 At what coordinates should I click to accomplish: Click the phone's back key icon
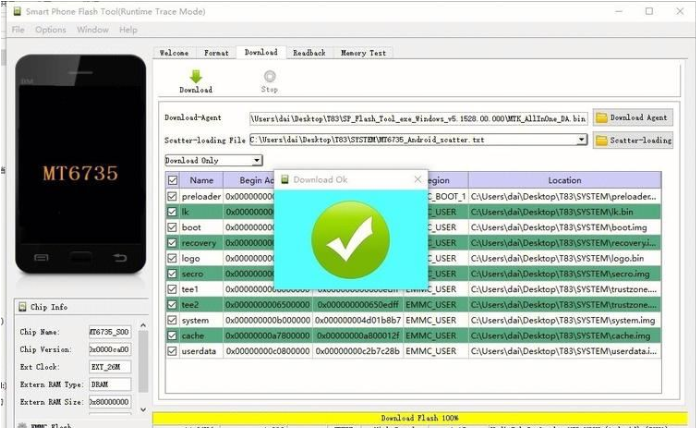[x=119, y=257]
